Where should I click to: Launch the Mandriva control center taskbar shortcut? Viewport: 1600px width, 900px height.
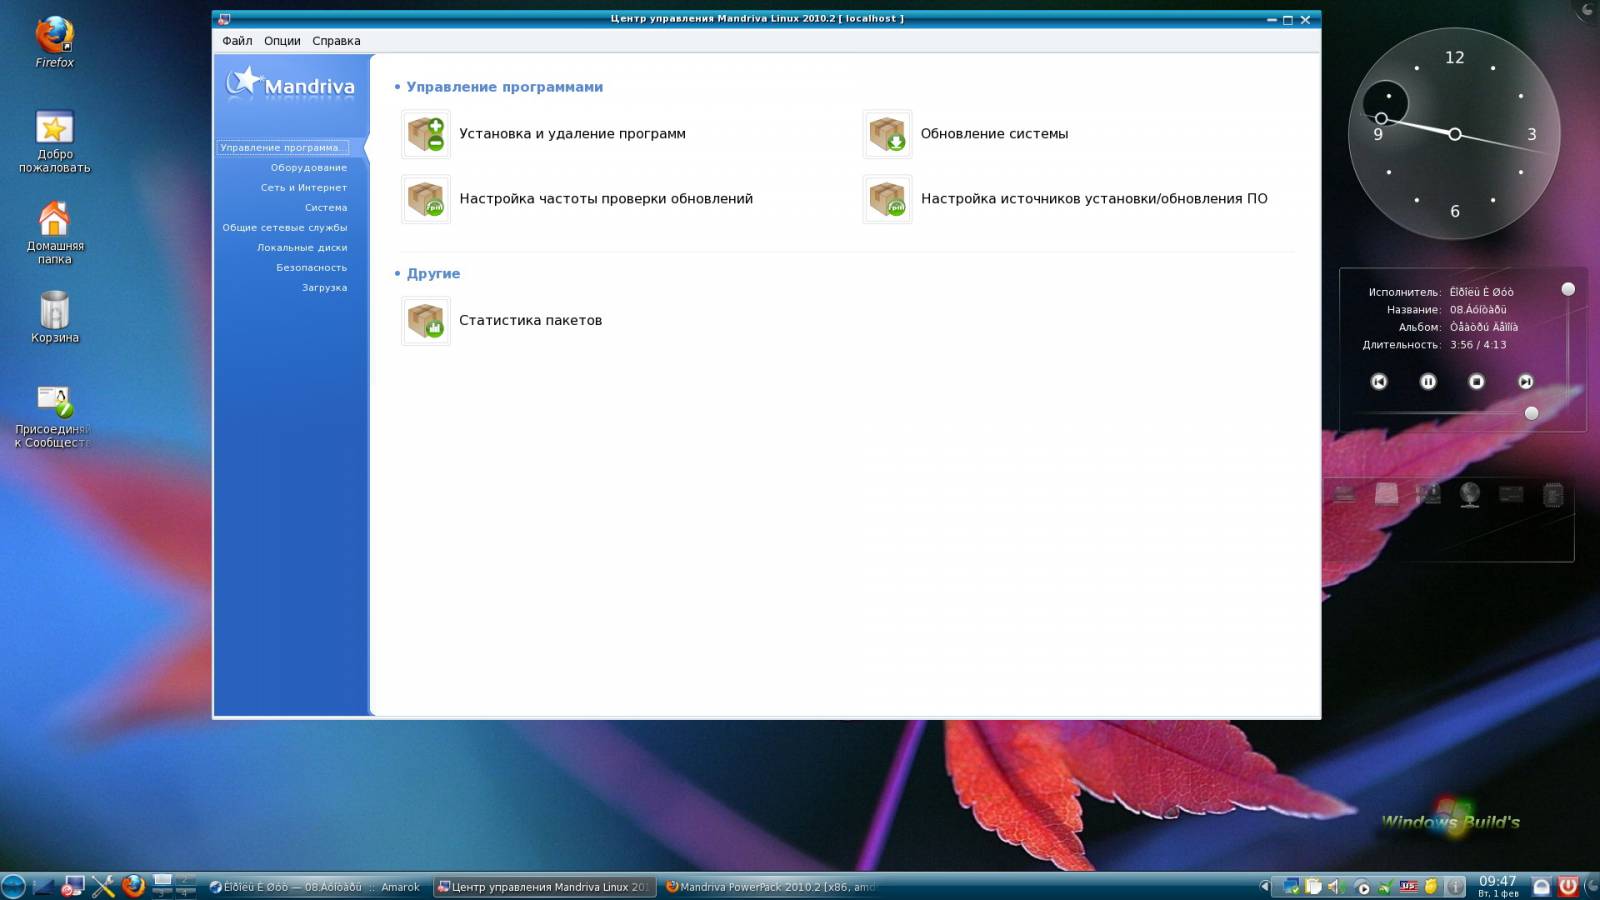72,885
